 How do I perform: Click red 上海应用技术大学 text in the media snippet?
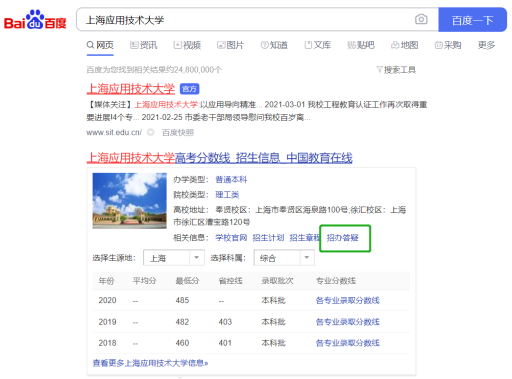166,105
